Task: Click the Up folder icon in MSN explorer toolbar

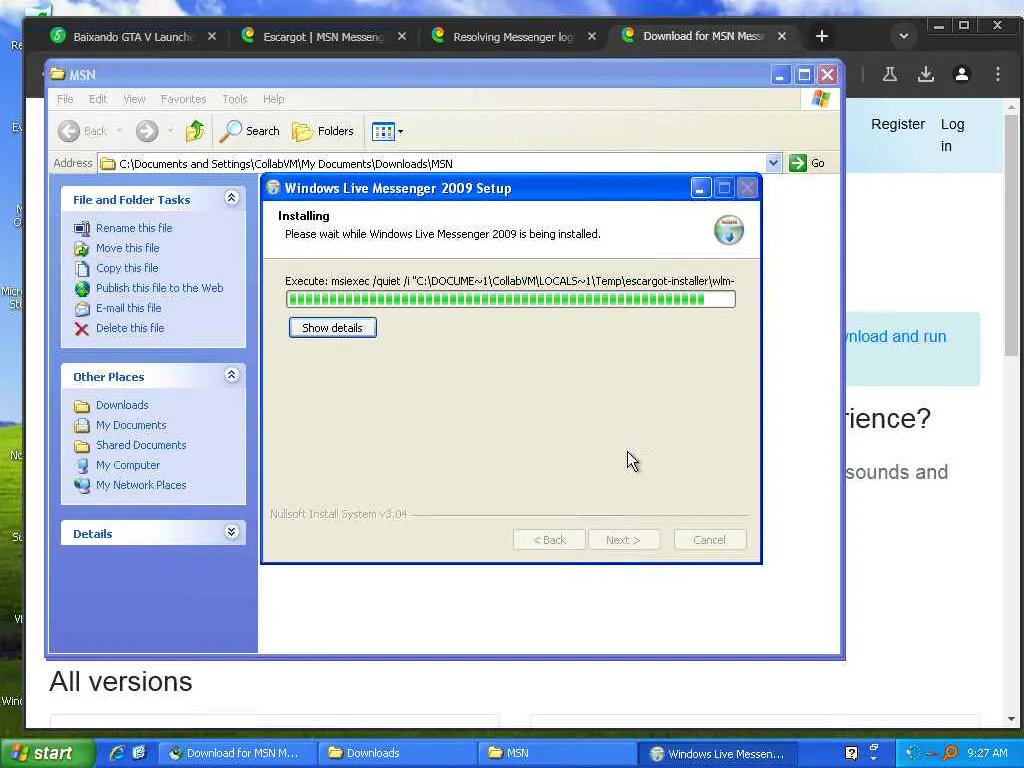Action: point(195,131)
